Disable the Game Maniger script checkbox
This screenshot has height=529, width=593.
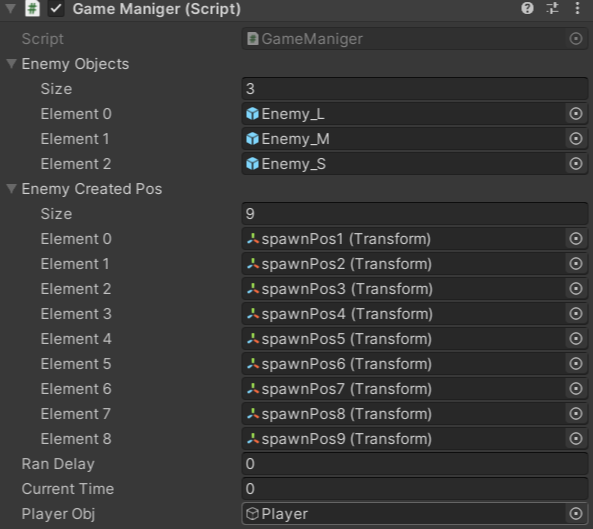coord(56,9)
